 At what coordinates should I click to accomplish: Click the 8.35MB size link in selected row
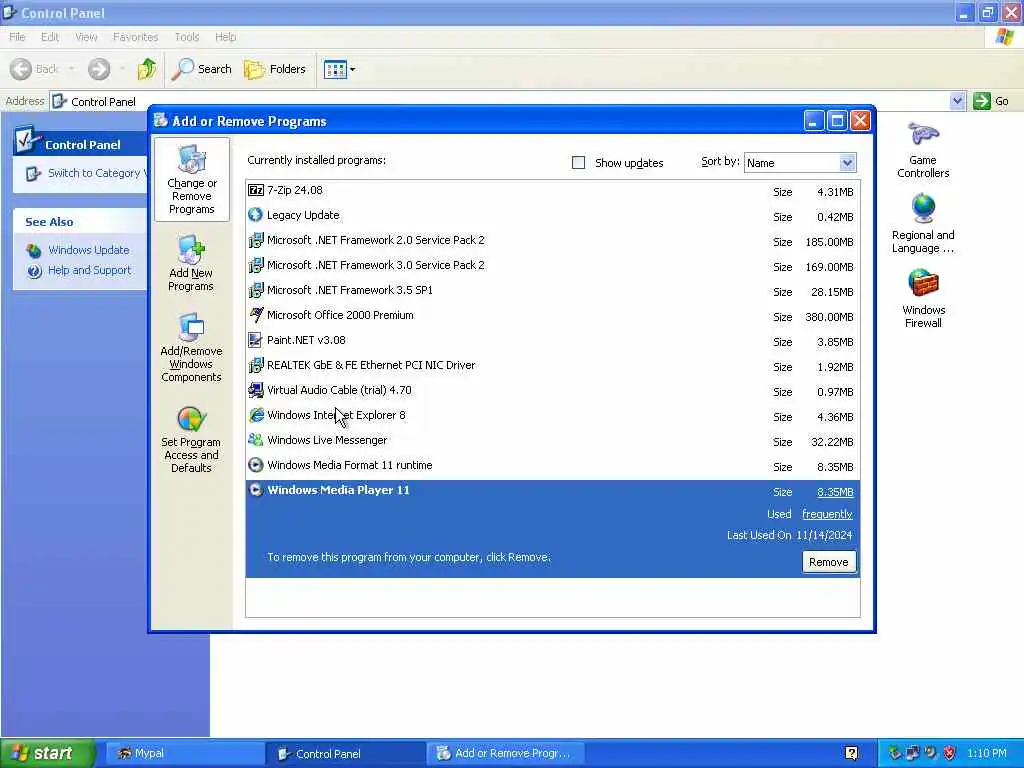coord(835,492)
